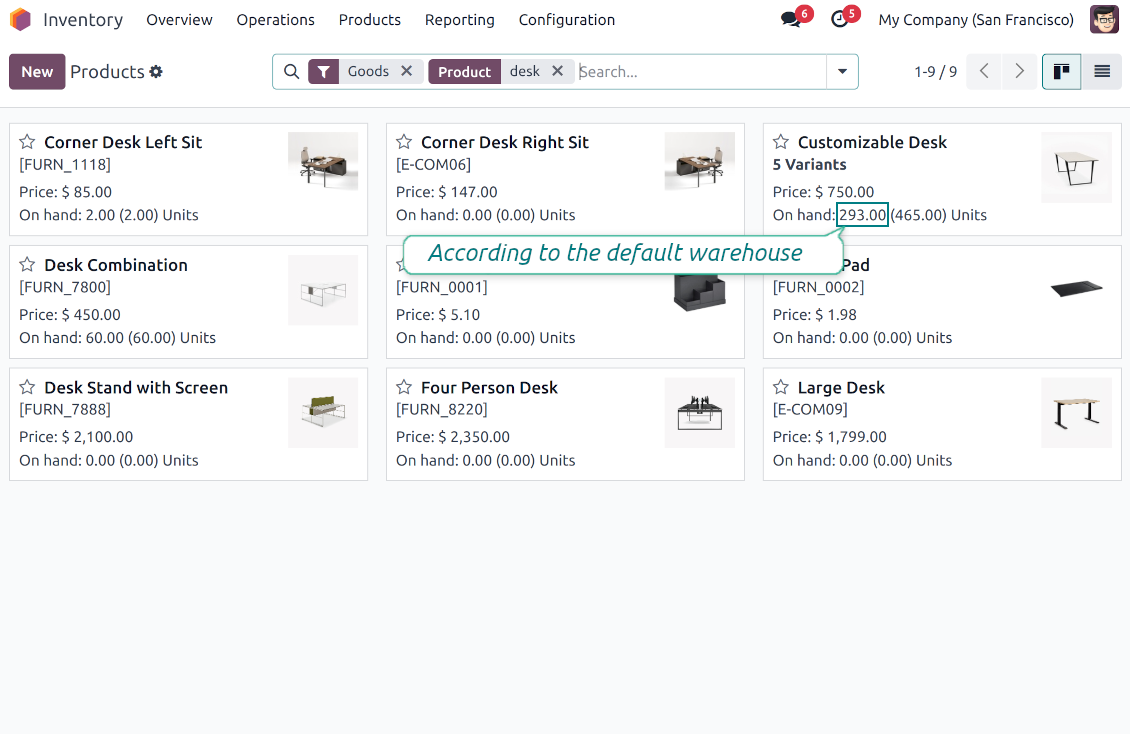Expand the search options dropdown arrow
The height and width of the screenshot is (734, 1130).
[842, 72]
